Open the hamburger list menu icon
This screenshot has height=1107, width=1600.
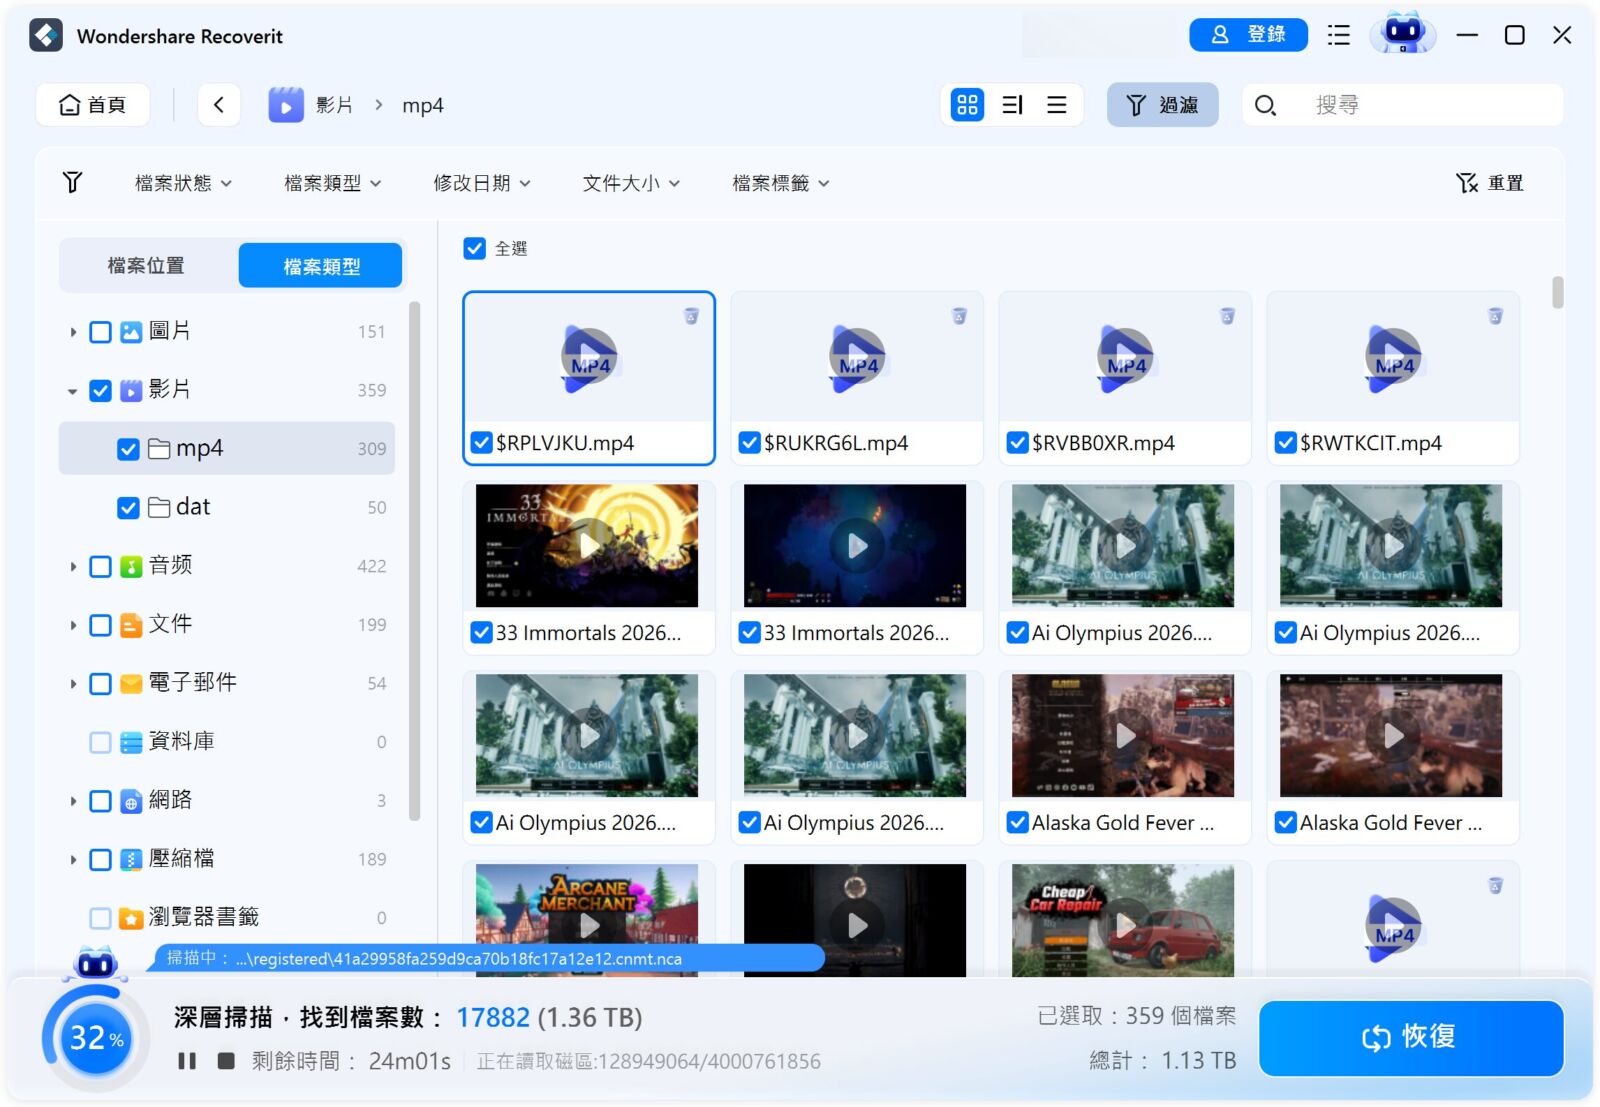[x=1338, y=35]
